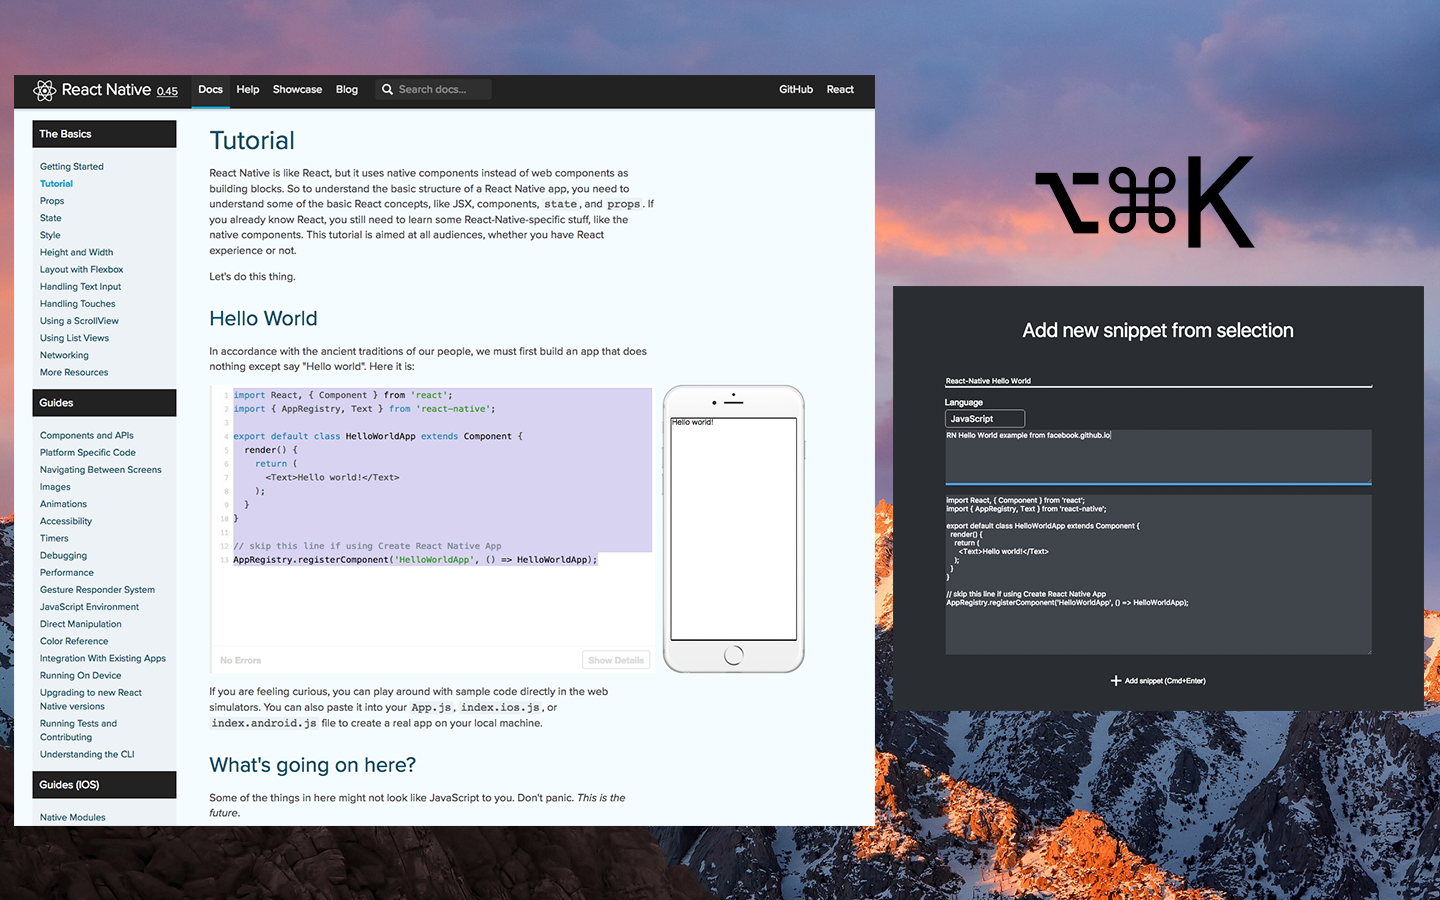Open Gesture Responder System link
Viewport: 1440px width, 900px height.
click(x=97, y=590)
